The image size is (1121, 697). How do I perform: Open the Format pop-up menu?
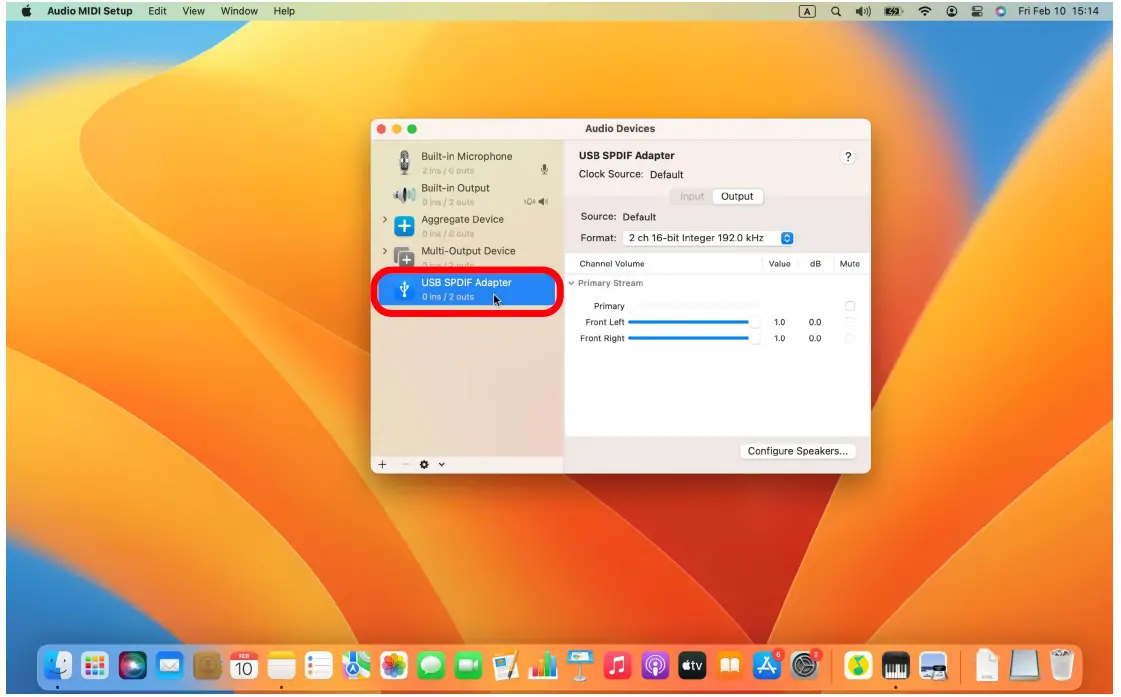(708, 238)
